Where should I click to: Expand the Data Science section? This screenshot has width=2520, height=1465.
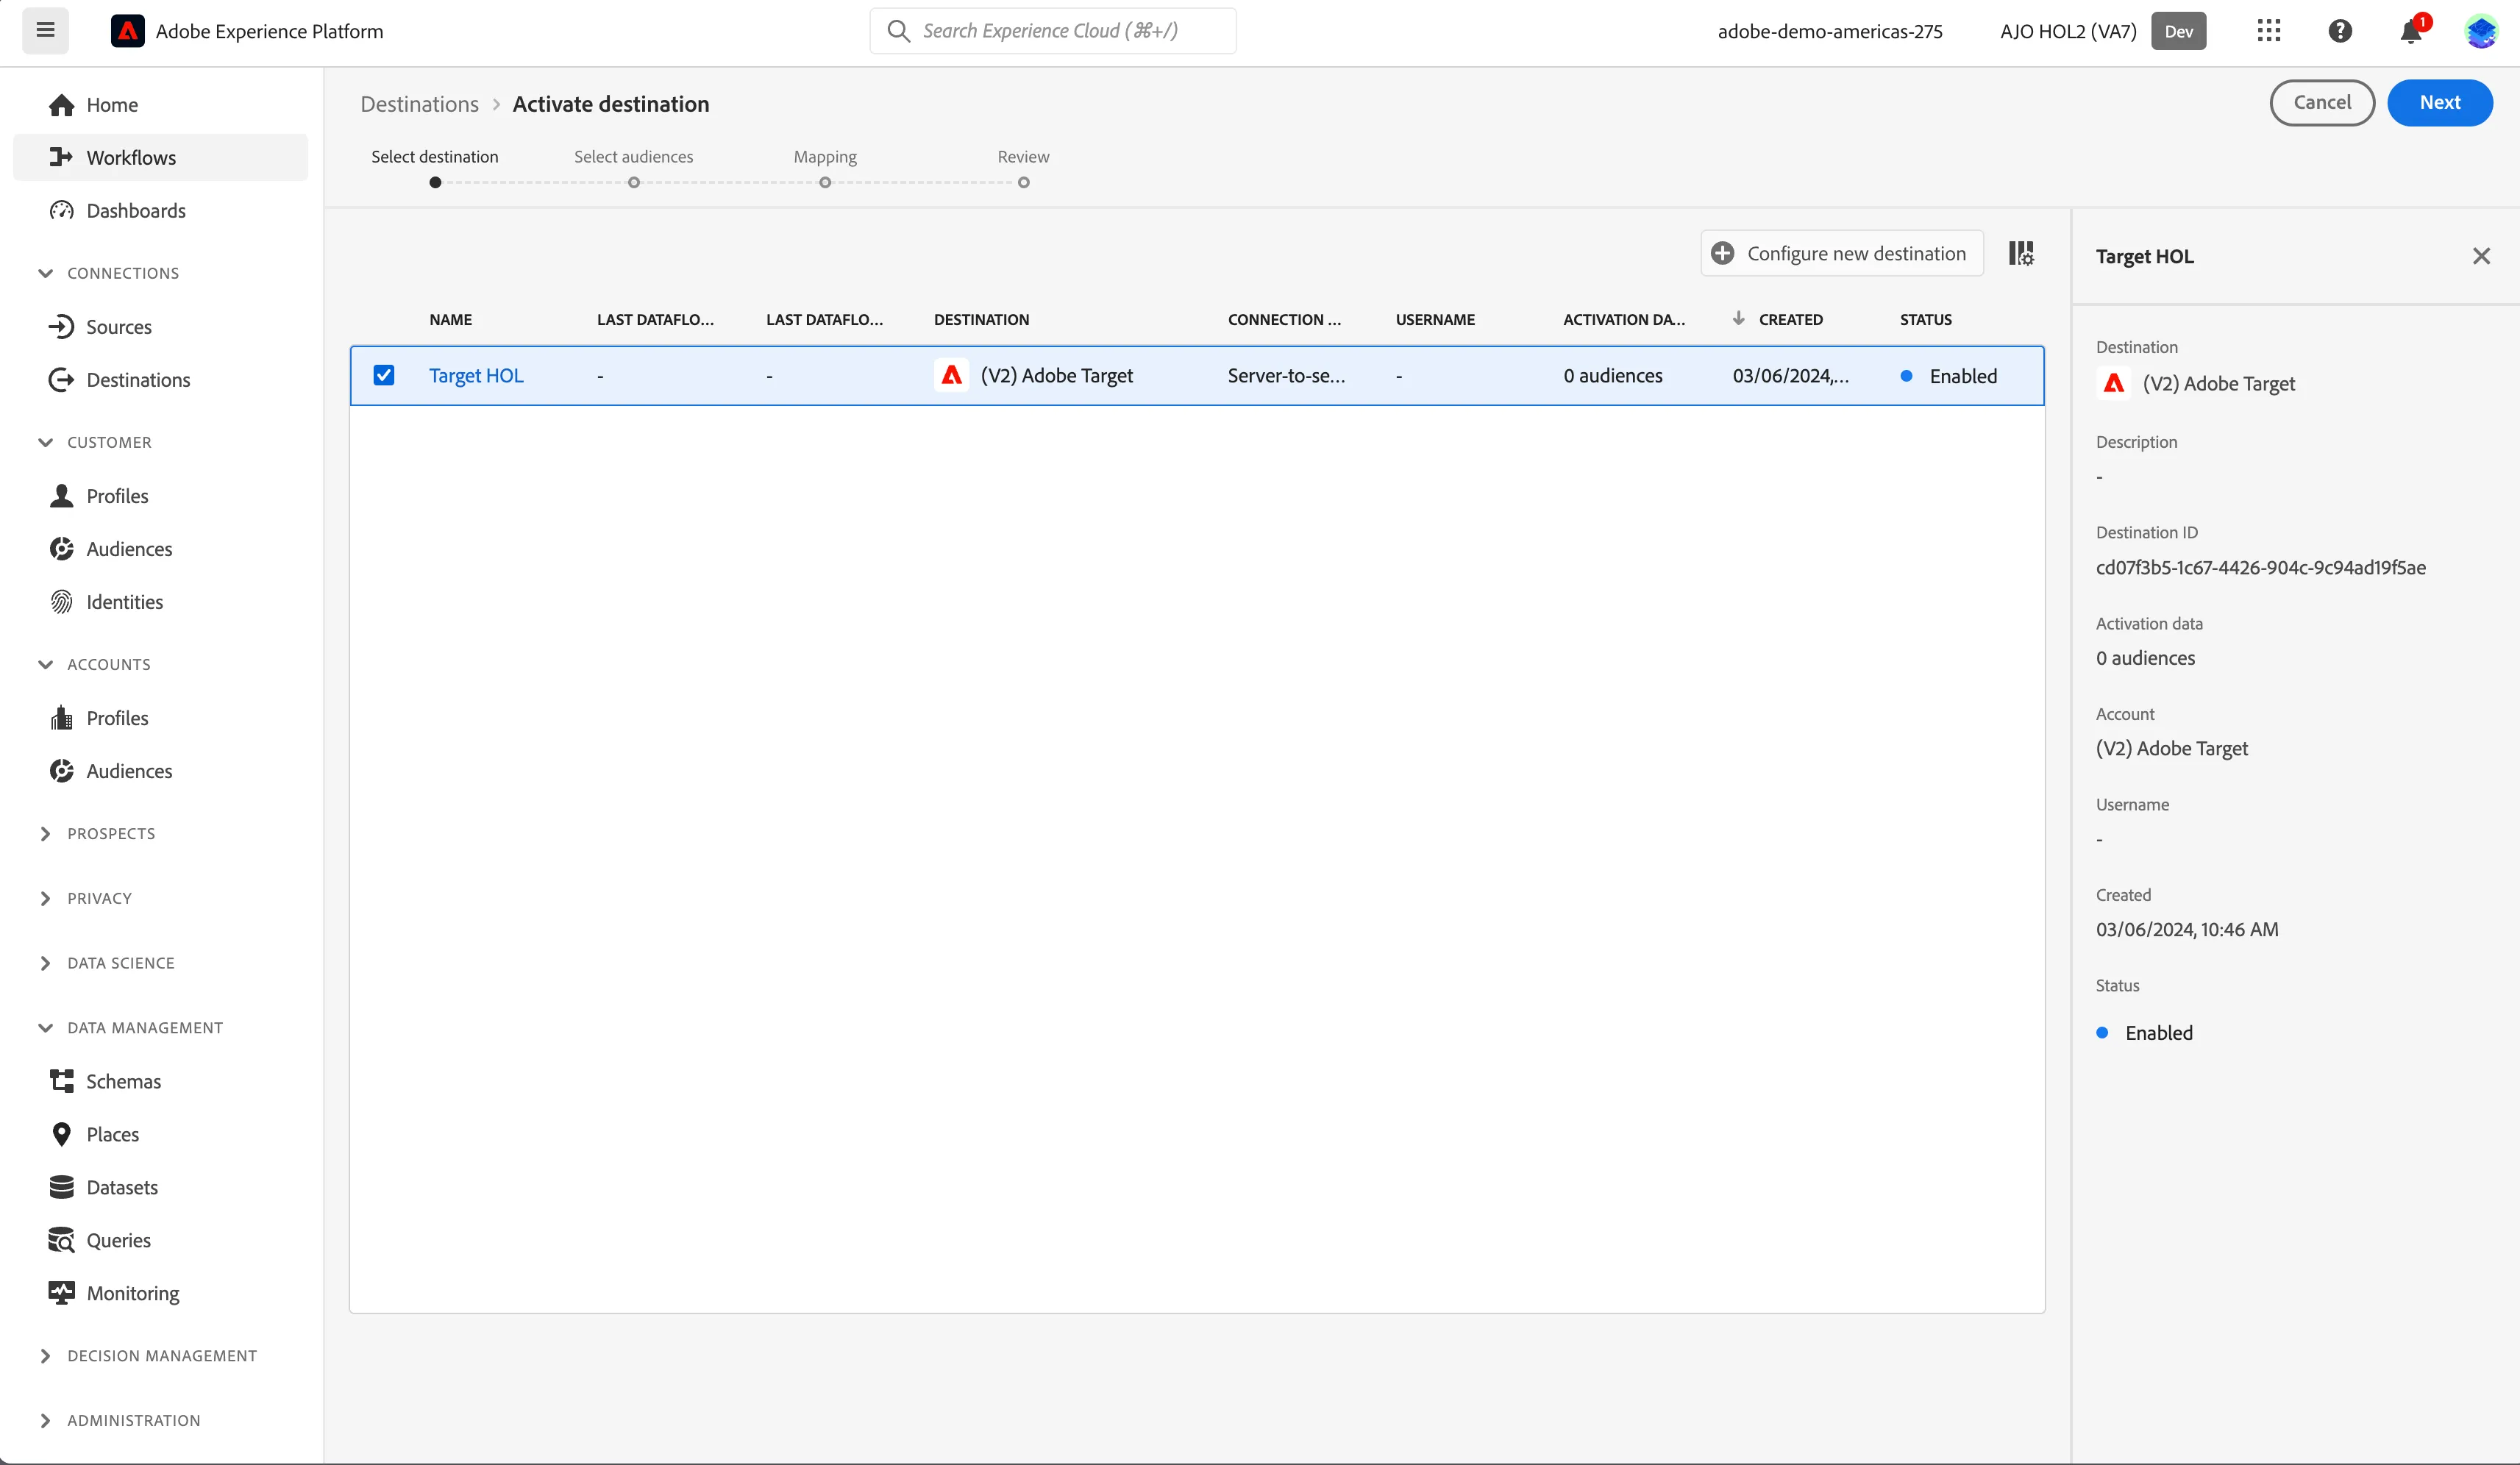tap(106, 963)
